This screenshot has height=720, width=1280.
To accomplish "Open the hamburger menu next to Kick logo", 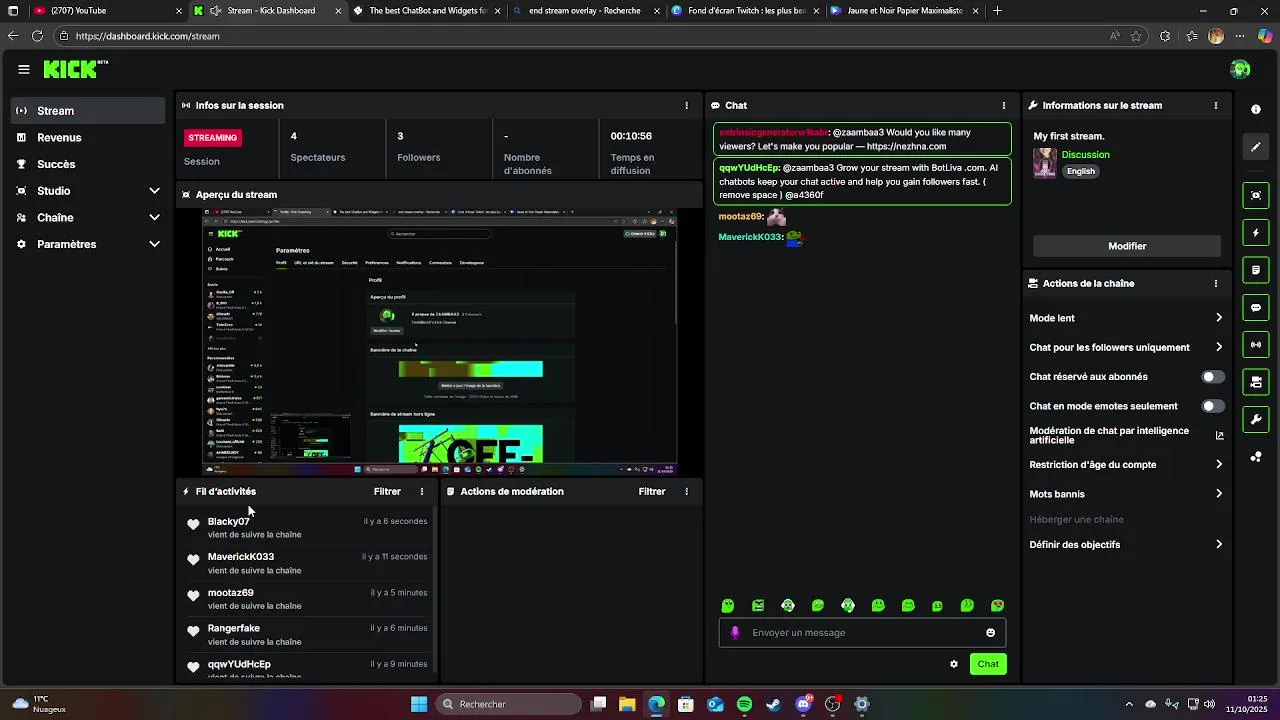I will [x=24, y=69].
